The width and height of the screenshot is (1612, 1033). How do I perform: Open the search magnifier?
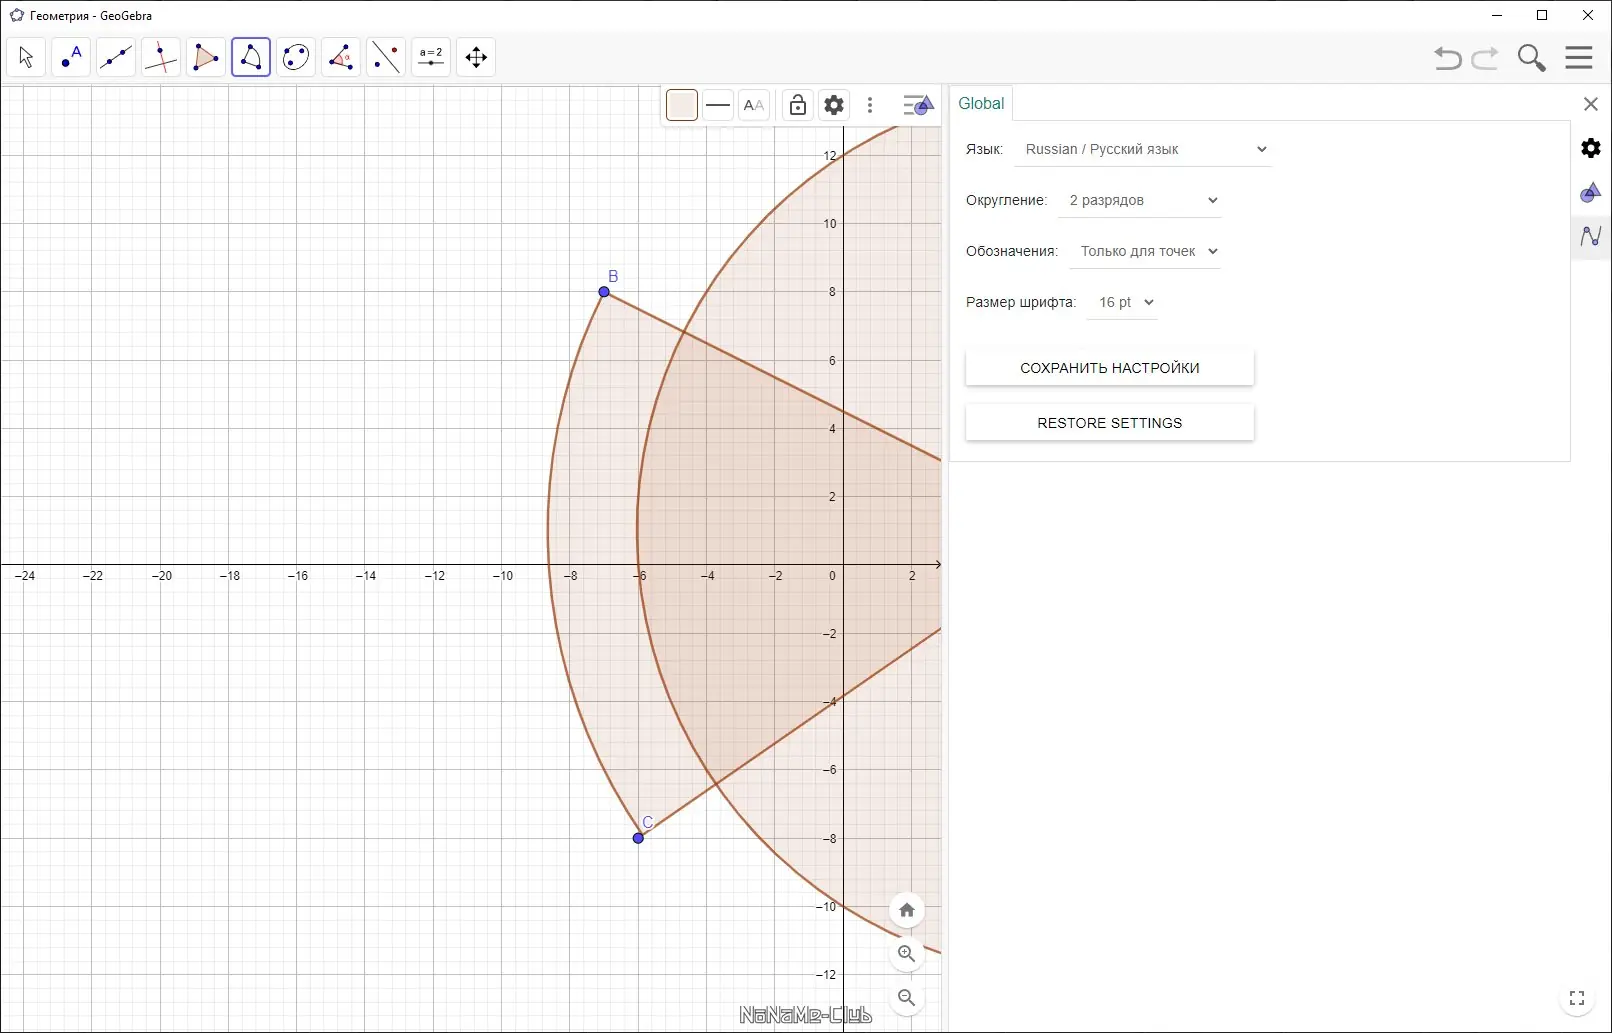point(1531,58)
